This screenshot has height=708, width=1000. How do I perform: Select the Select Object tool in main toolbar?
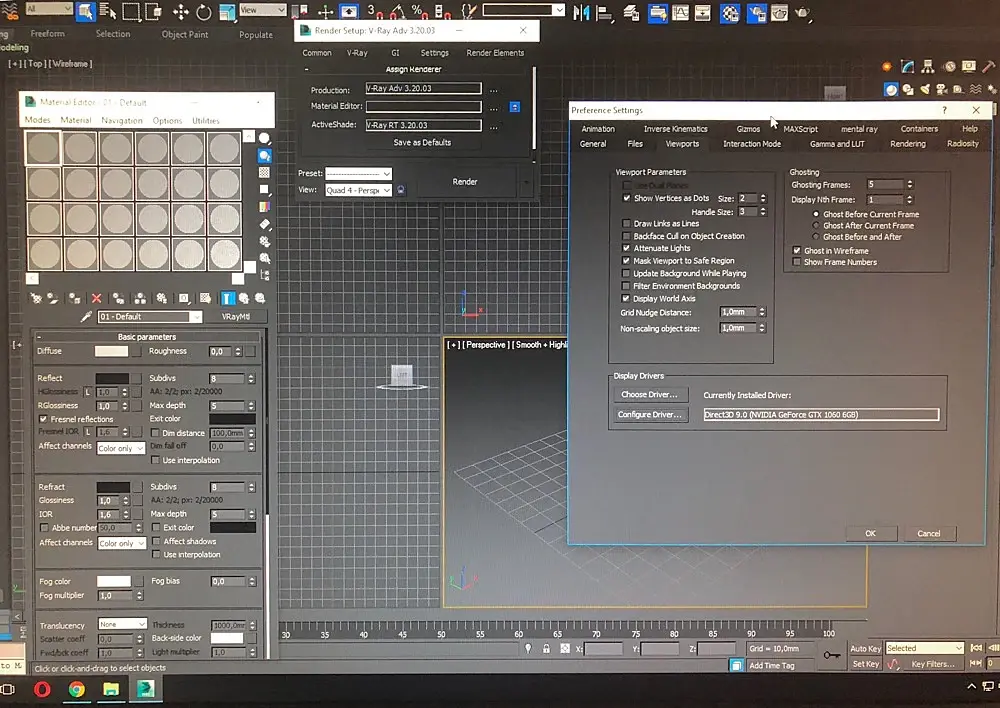pos(85,11)
